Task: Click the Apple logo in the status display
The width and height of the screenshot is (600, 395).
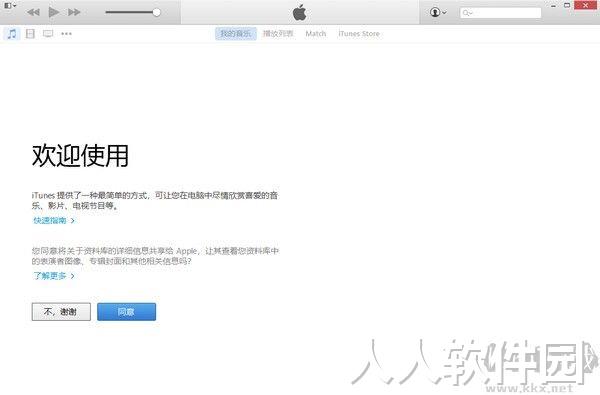Action: 300,12
